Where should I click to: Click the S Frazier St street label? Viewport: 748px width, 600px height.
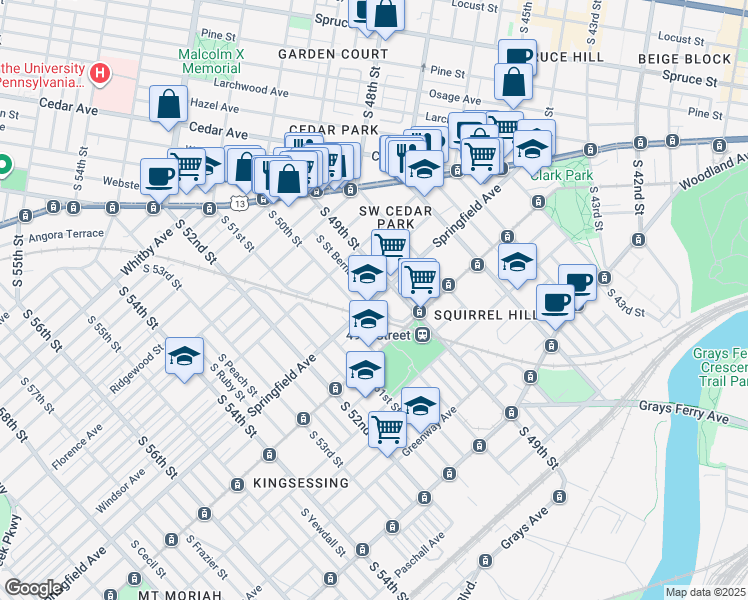pos(207,558)
